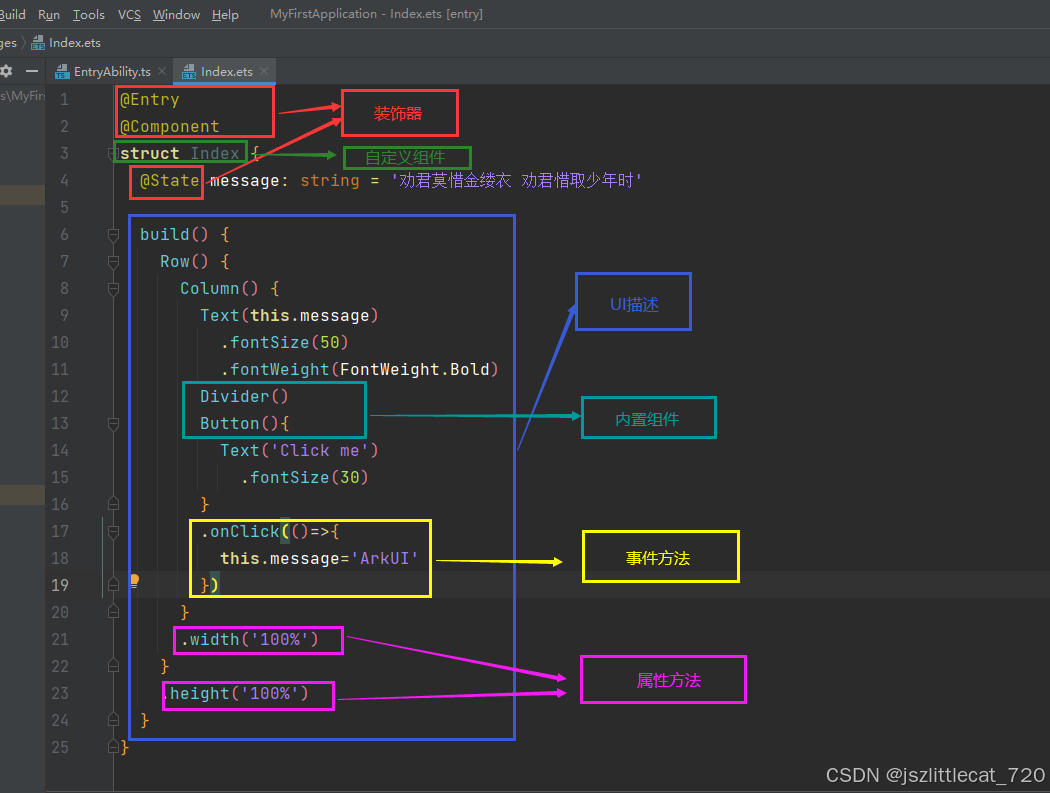Place cursor on the @State decorator text

pyautogui.click(x=169, y=181)
